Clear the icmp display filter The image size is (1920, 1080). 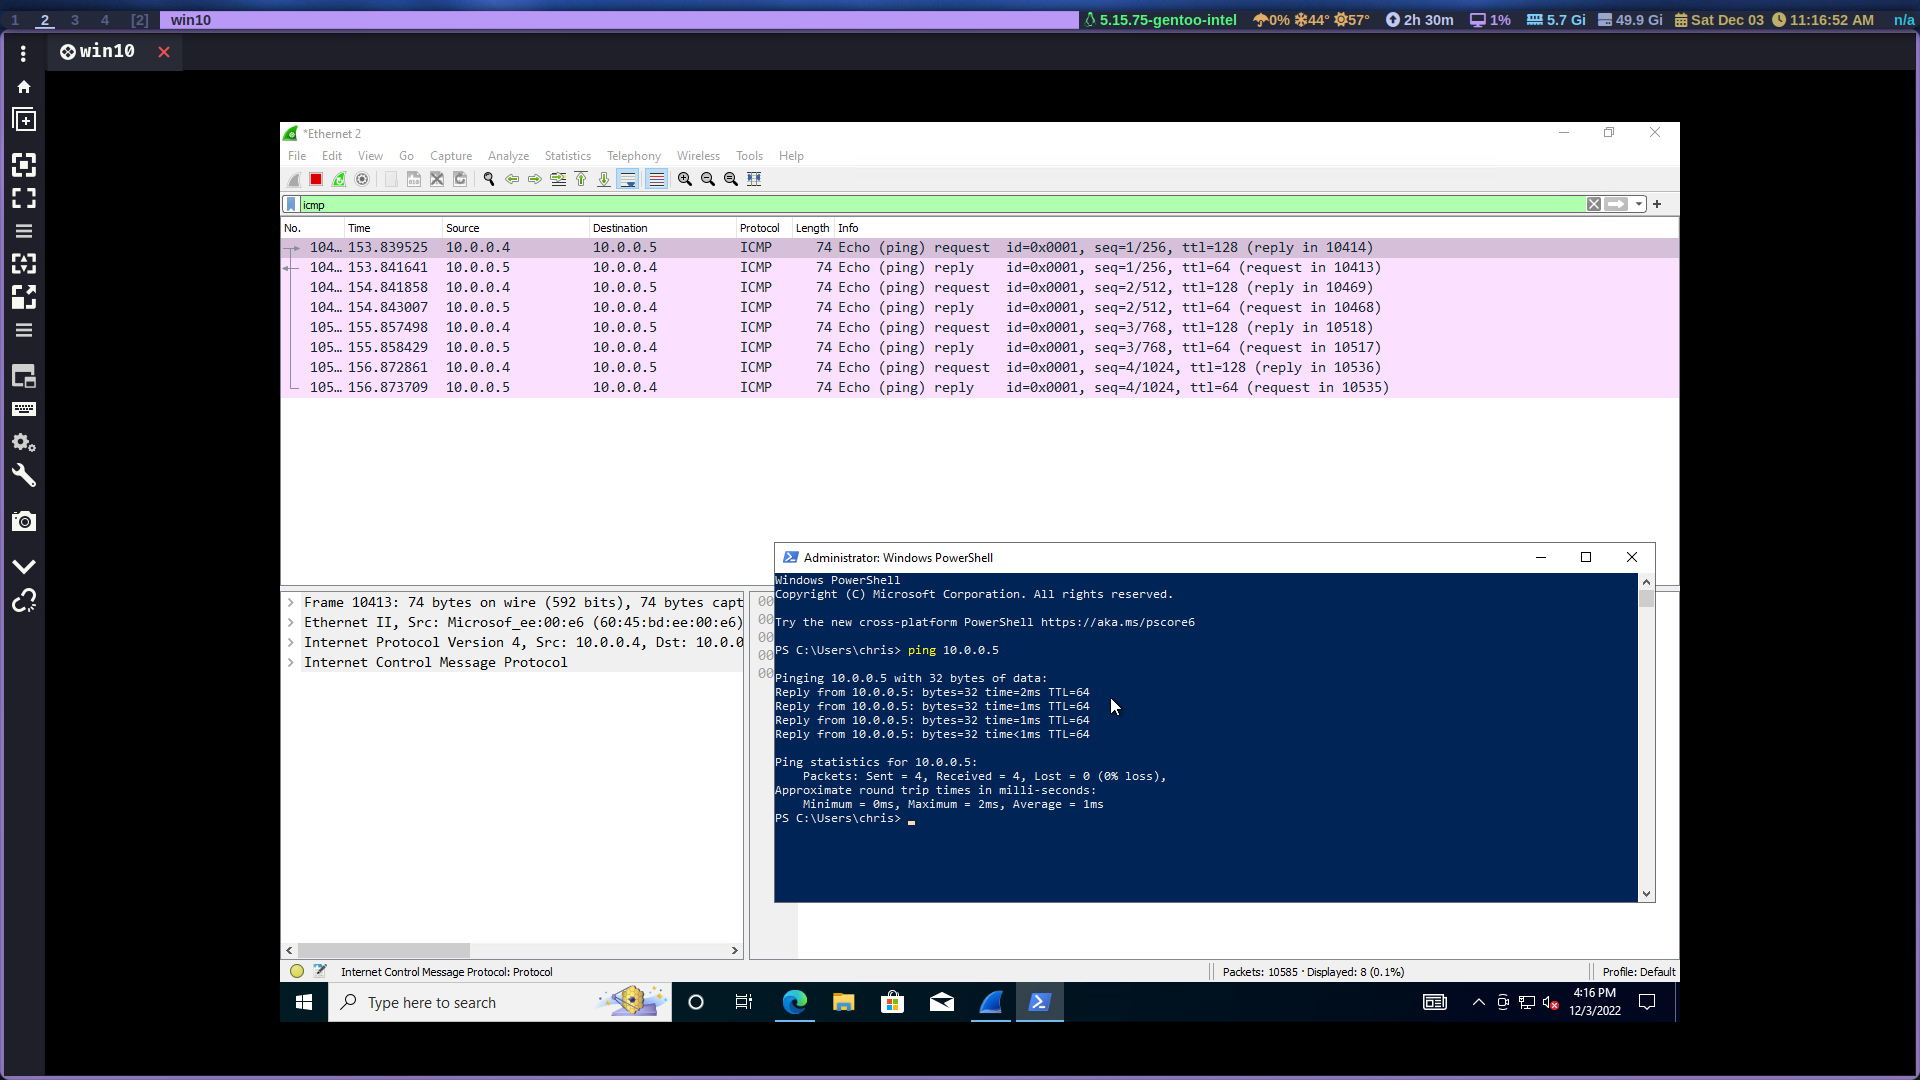coord(1594,204)
